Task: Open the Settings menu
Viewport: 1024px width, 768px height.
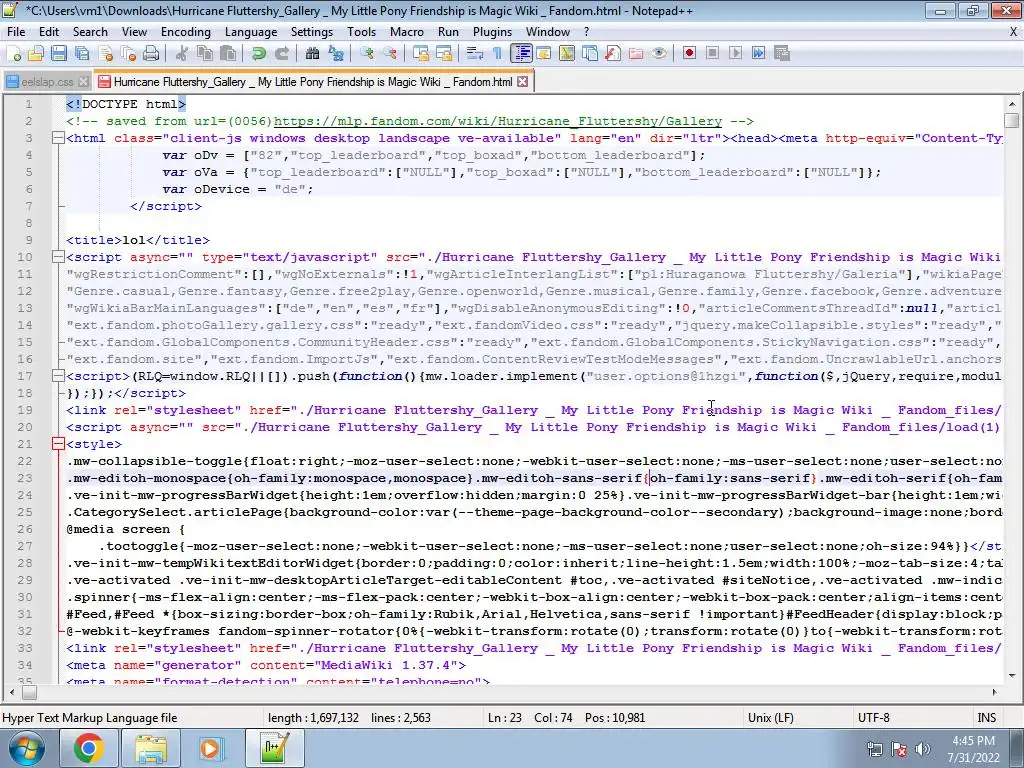Action: click(312, 32)
